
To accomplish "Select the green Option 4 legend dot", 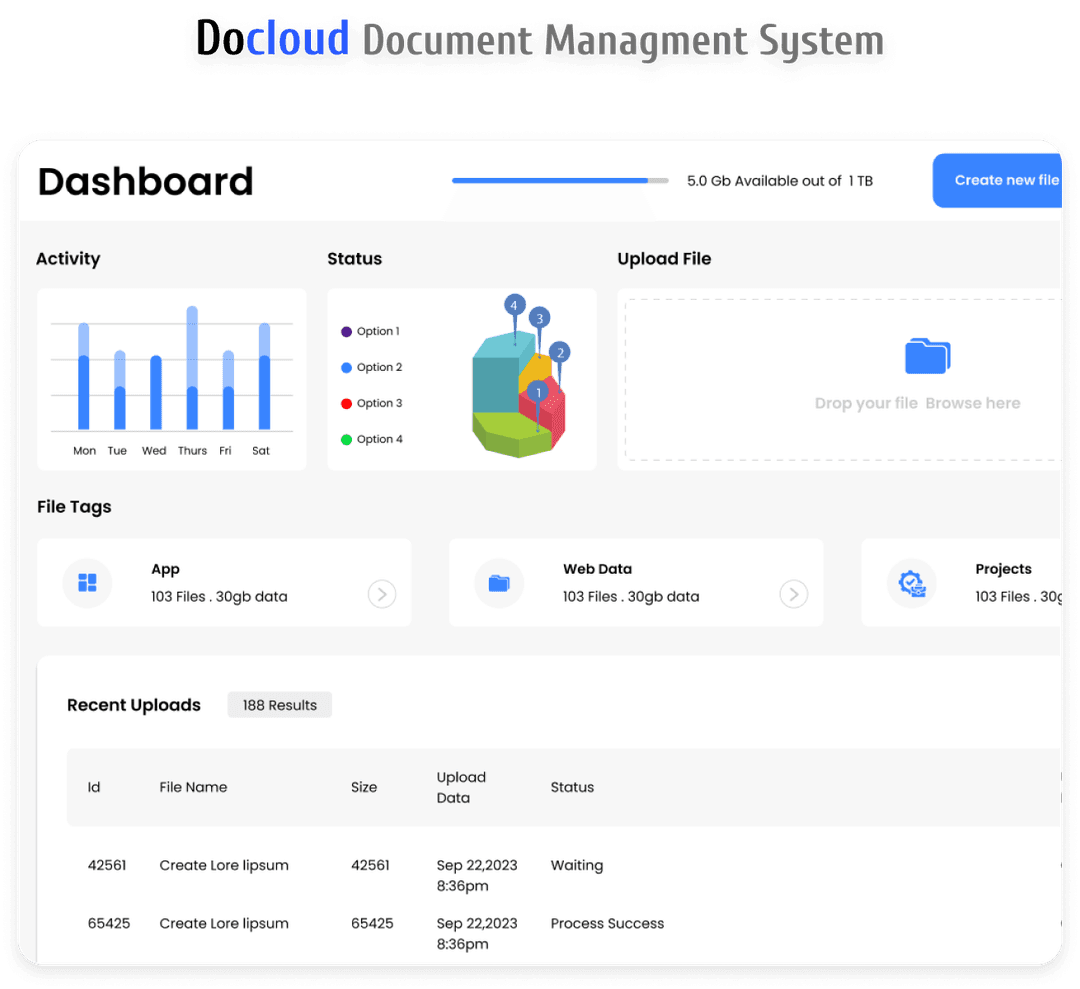I will point(346,440).
